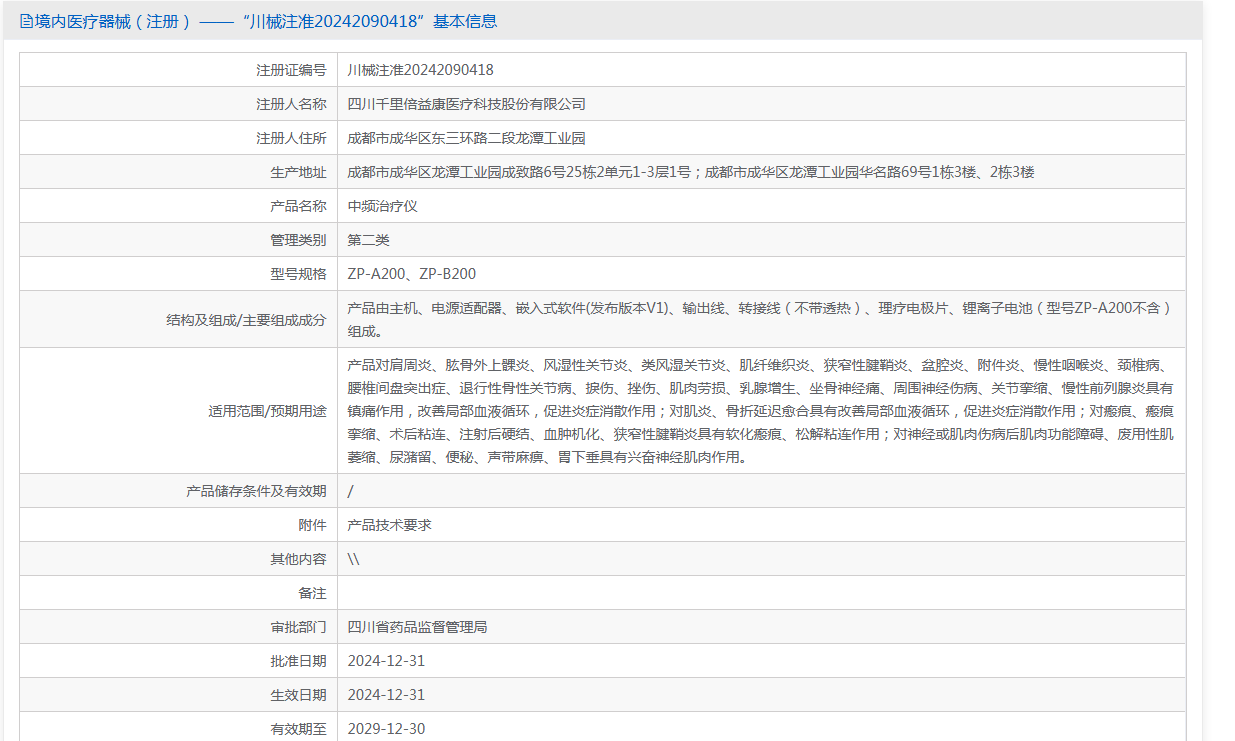Click the heading 境内医疗器械(注册) 基本信息
The width and height of the screenshot is (1235, 741).
(266, 21)
